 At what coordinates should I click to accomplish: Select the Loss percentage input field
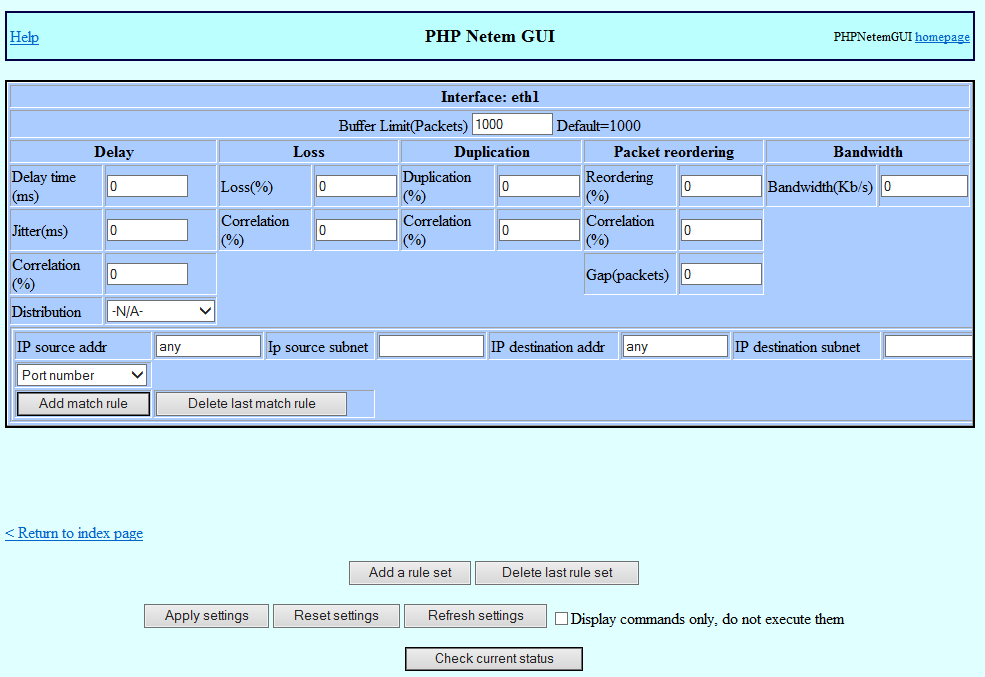coord(354,185)
